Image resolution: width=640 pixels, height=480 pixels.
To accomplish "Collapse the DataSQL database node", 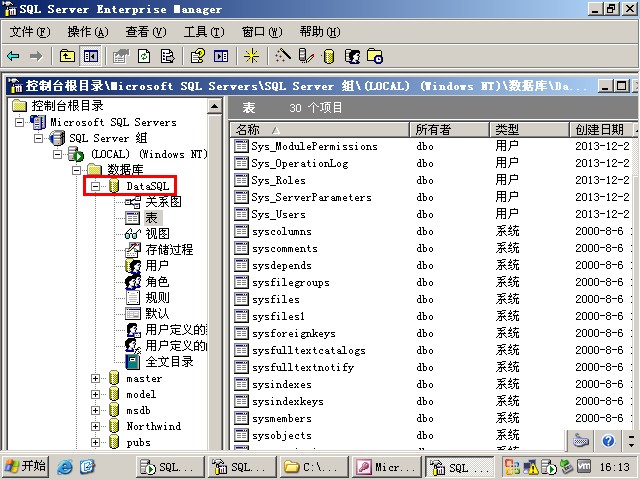I will (x=96, y=186).
